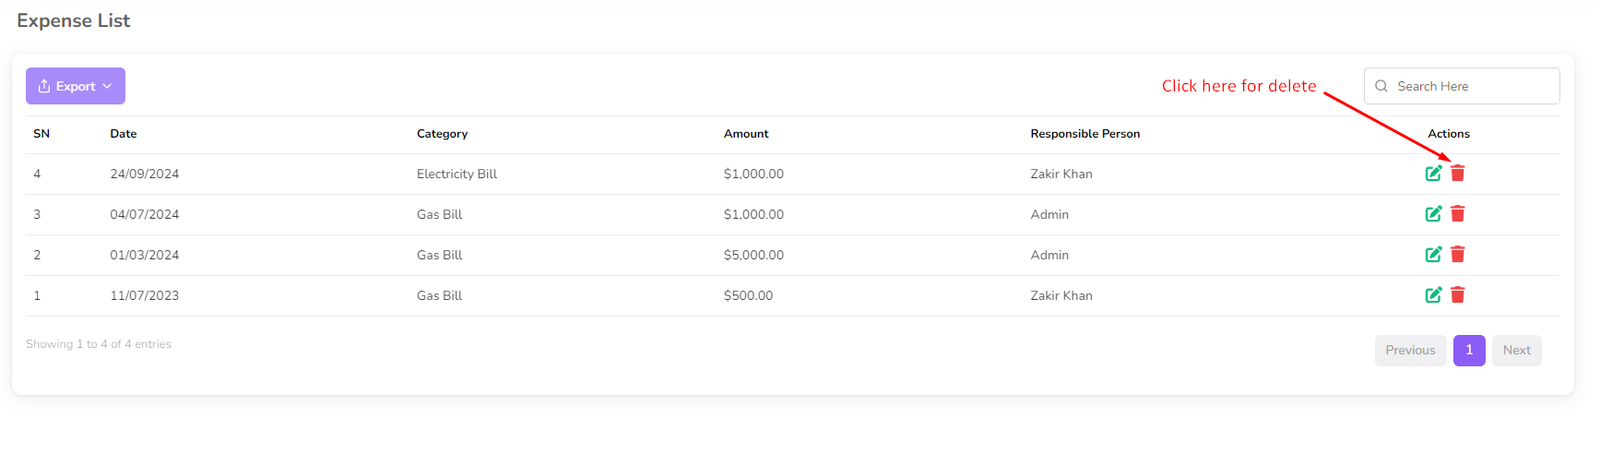
Task: Sort table by SN column header
Action: tap(41, 134)
